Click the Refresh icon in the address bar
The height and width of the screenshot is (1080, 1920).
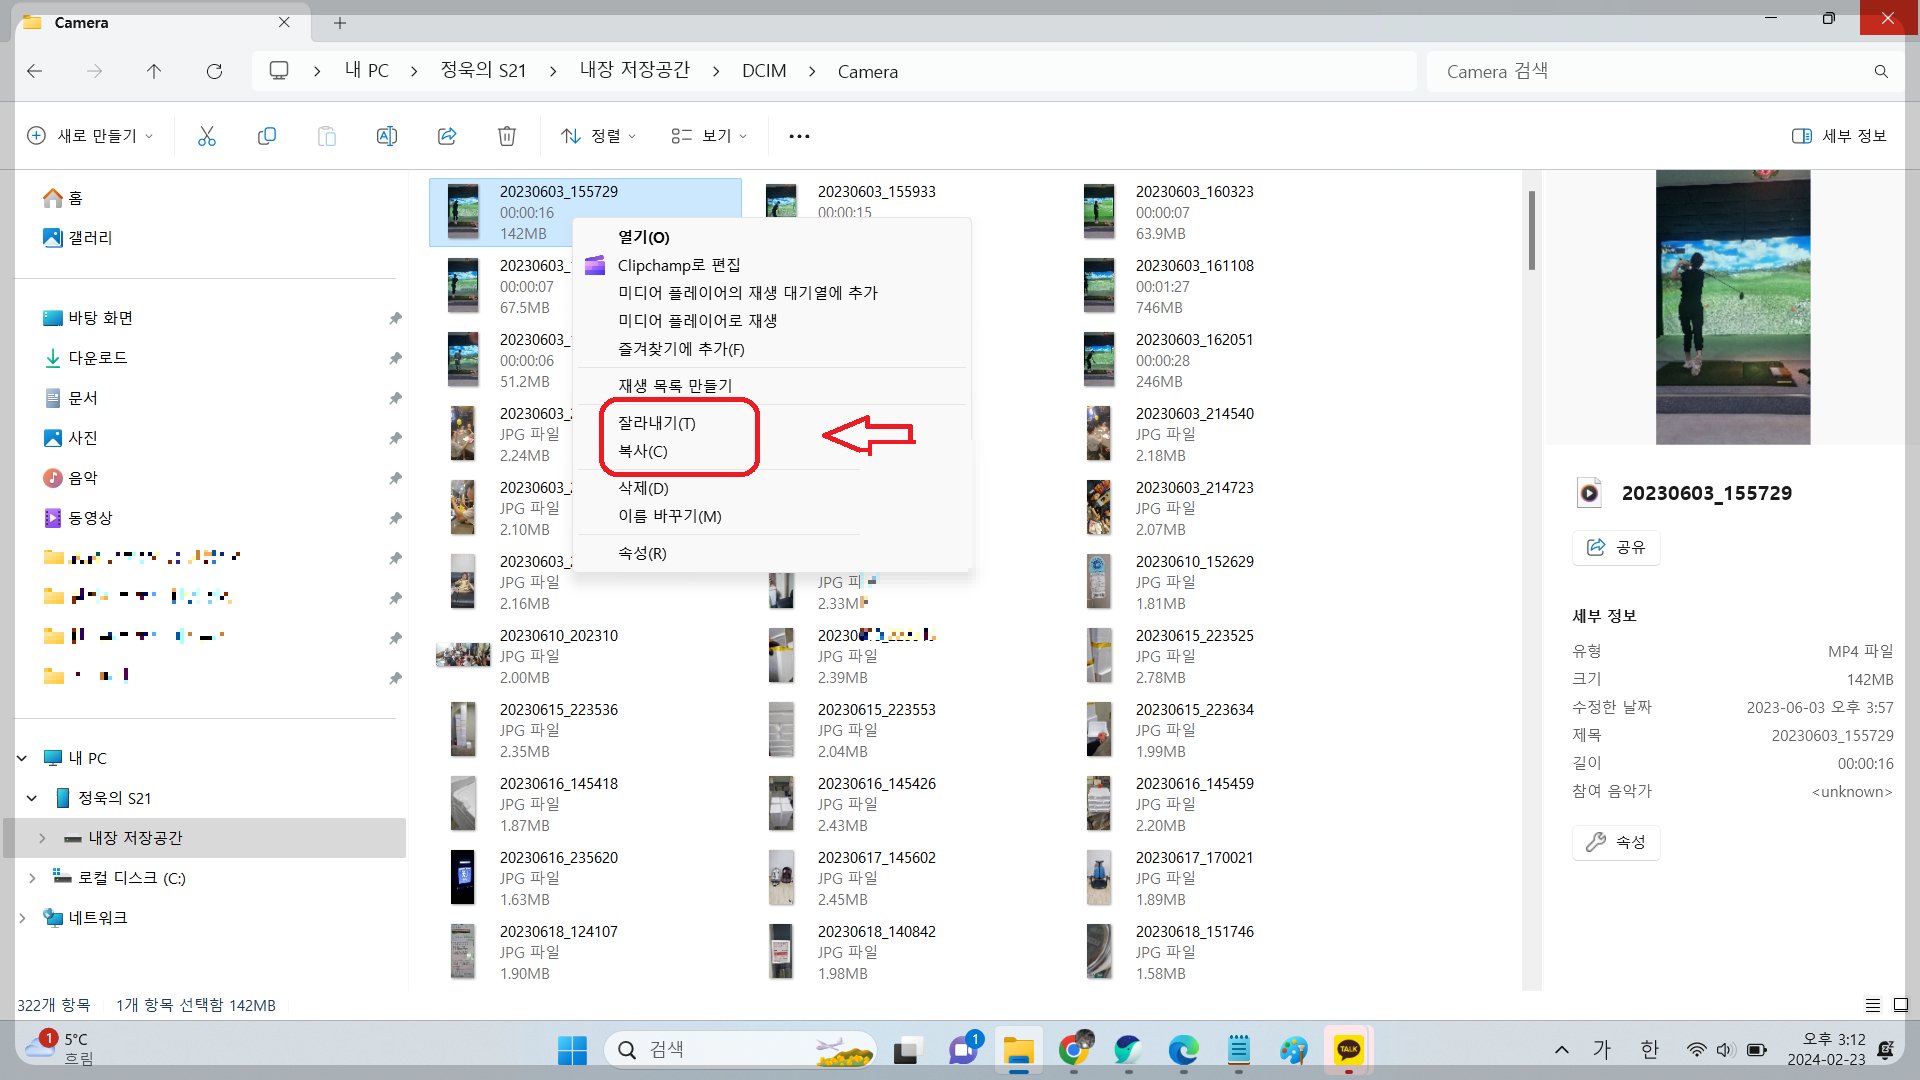pyautogui.click(x=214, y=71)
